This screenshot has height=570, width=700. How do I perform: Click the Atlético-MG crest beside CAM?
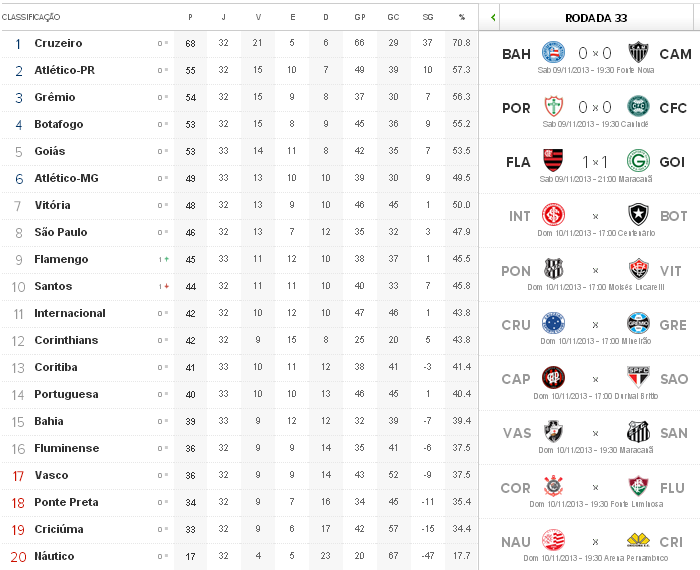point(638,52)
